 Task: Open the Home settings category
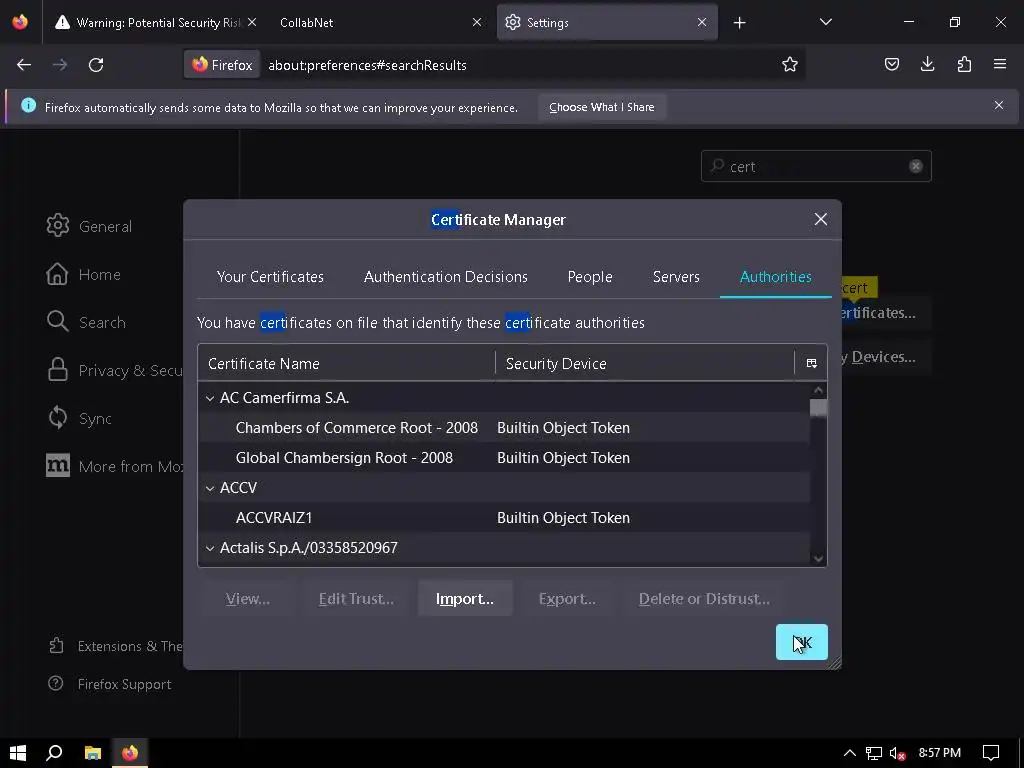click(84, 274)
